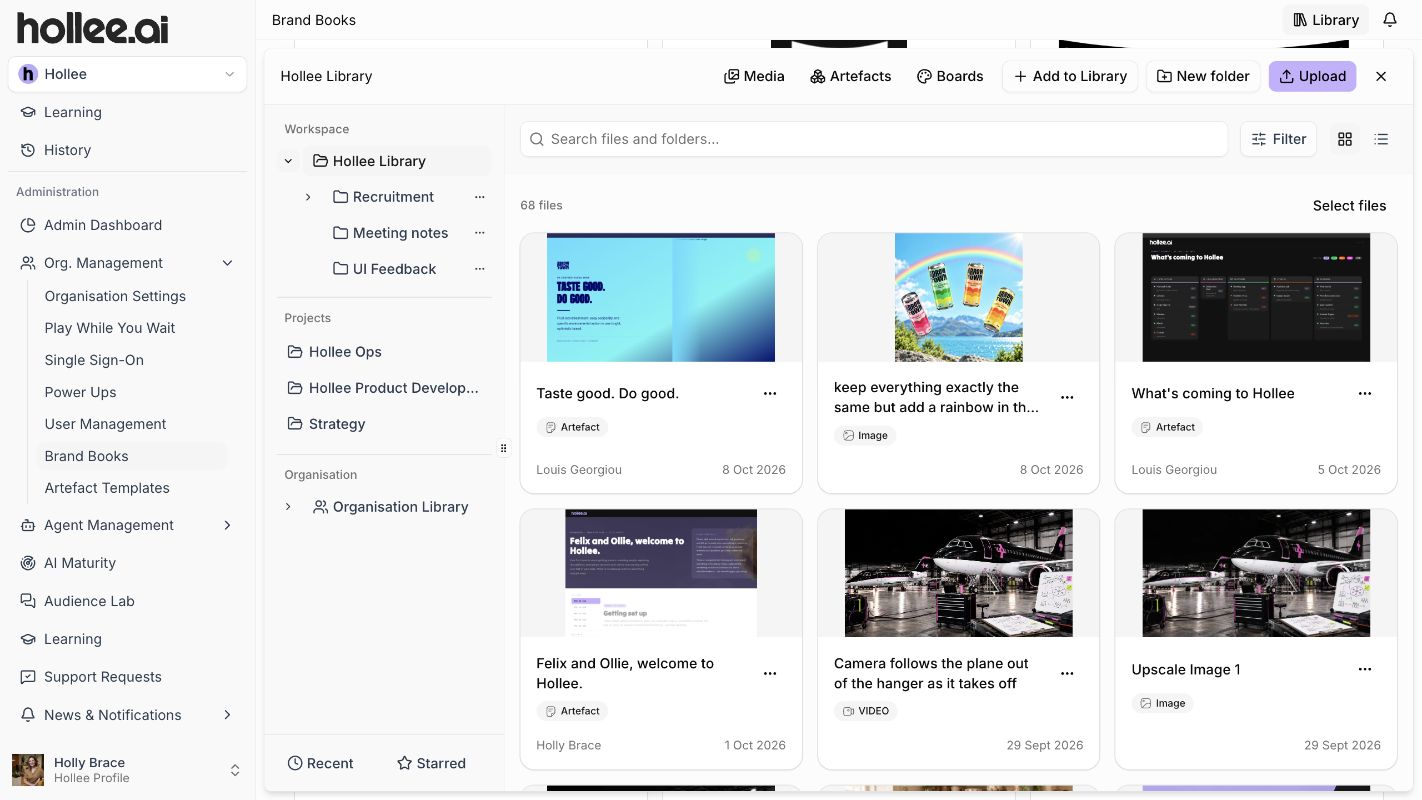Open the Hollee workspace dropdown
The width and height of the screenshot is (1422, 800).
click(x=127, y=74)
